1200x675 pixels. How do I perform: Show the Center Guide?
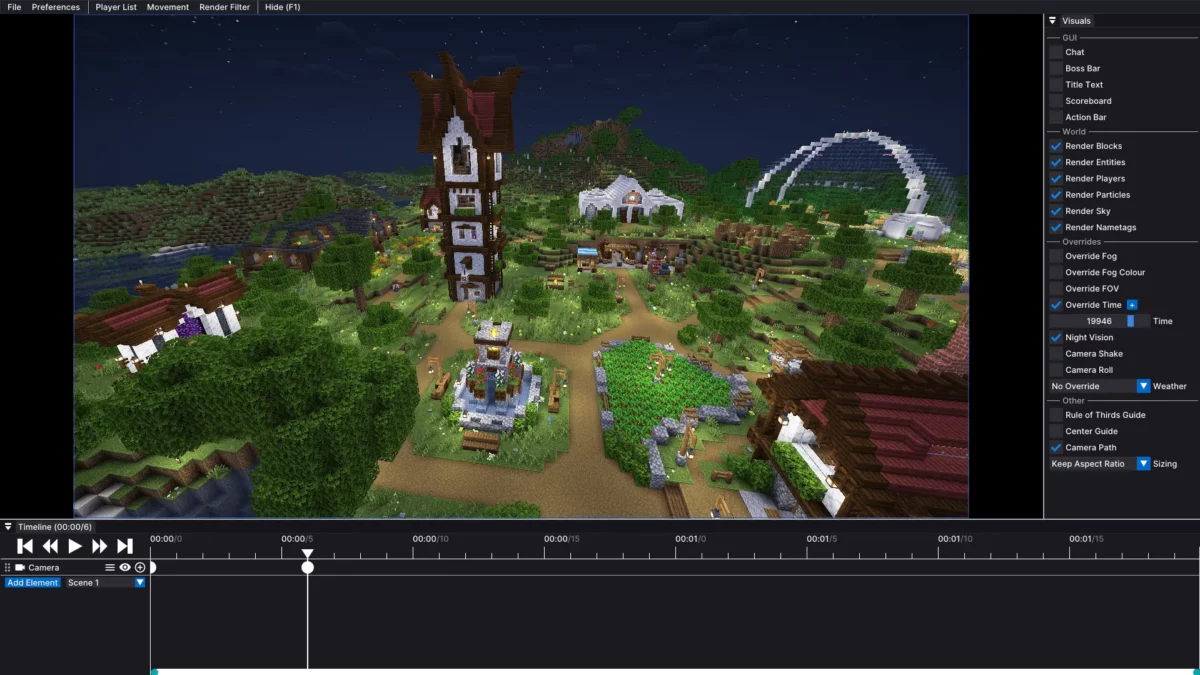point(1056,431)
